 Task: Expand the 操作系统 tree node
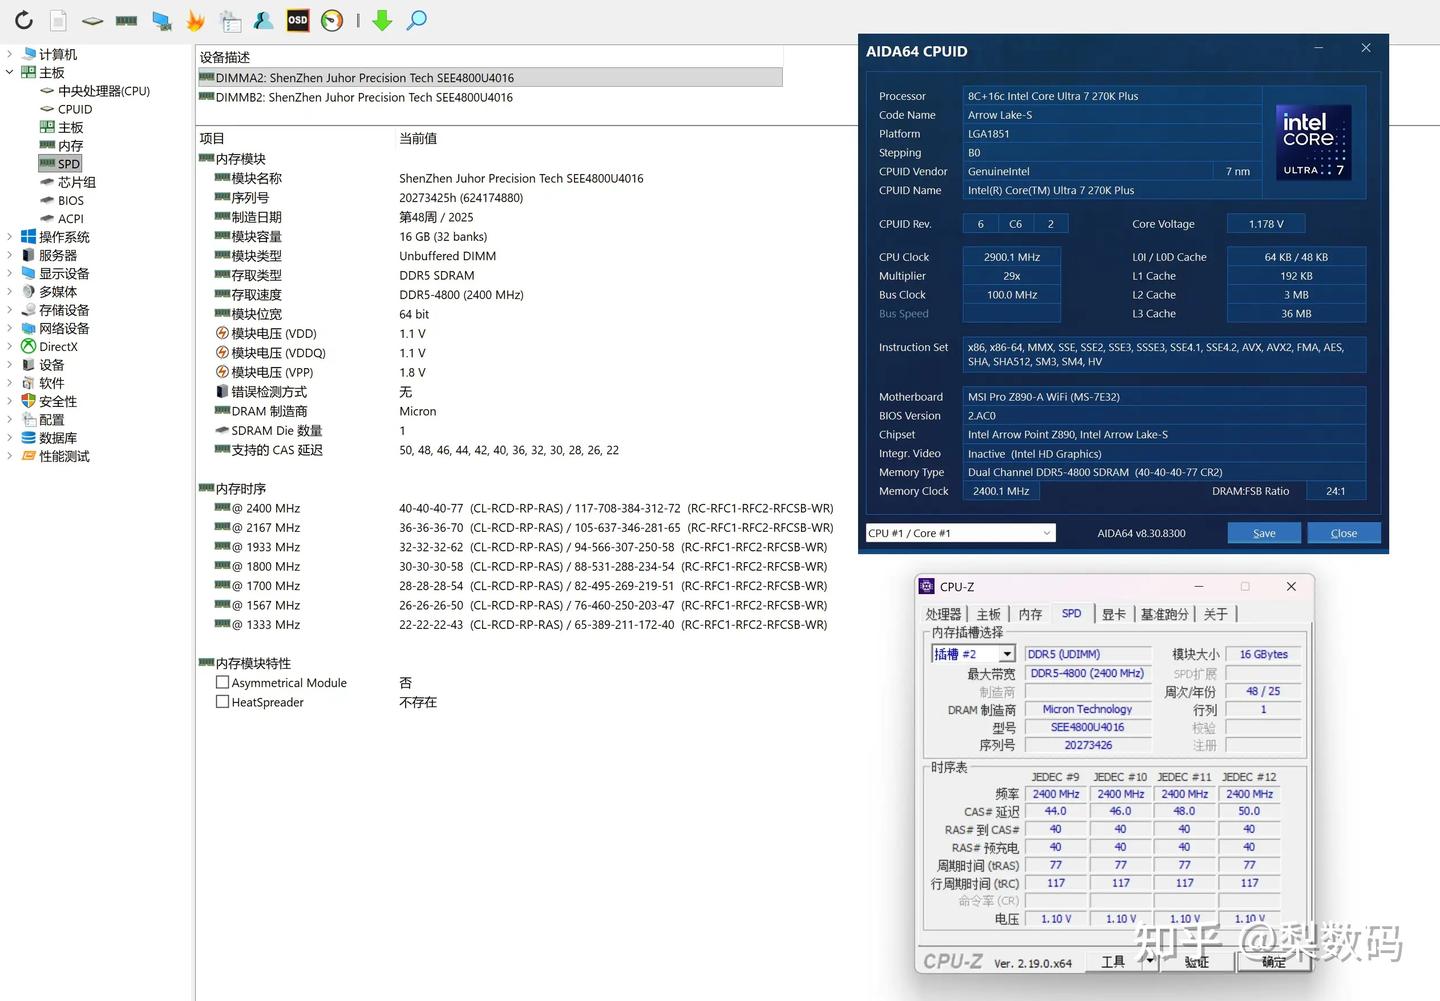point(10,237)
